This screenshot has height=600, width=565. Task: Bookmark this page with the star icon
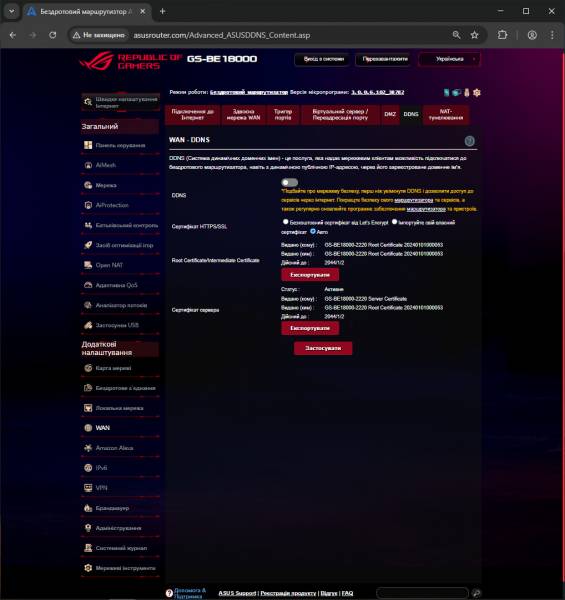click(x=474, y=35)
